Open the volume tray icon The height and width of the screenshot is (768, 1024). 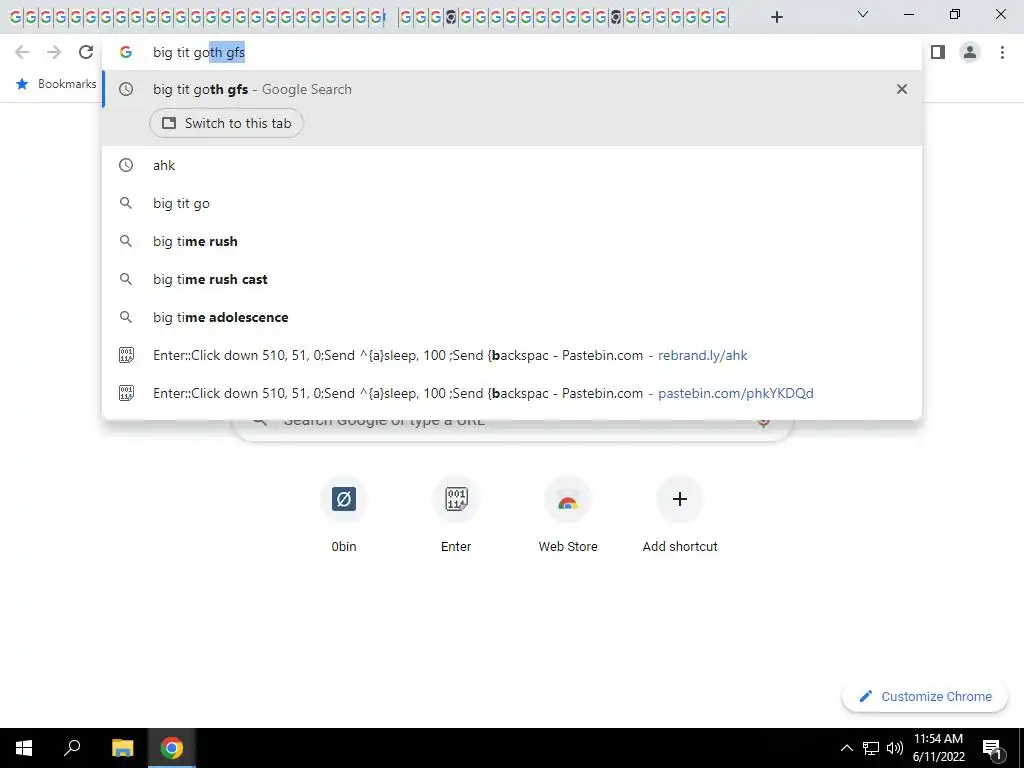click(x=895, y=748)
